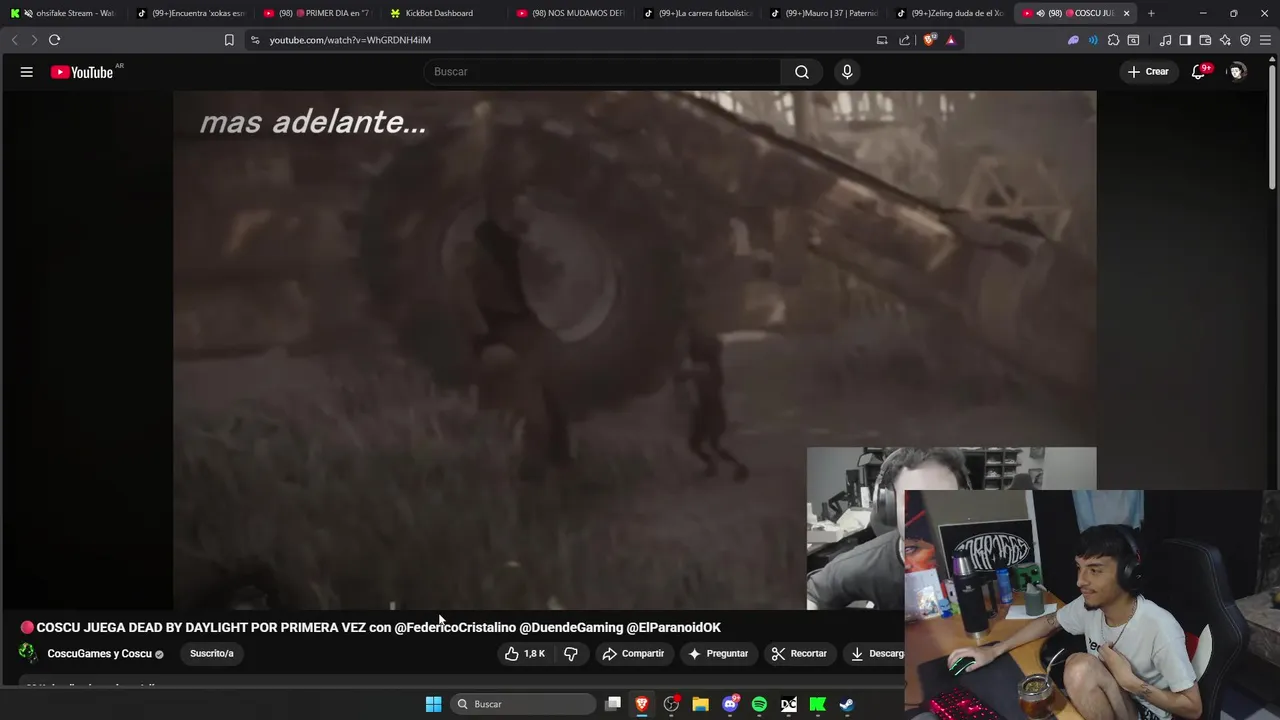Open the browser main hamburger menu
This screenshot has height=720, width=1280.
[1265, 40]
